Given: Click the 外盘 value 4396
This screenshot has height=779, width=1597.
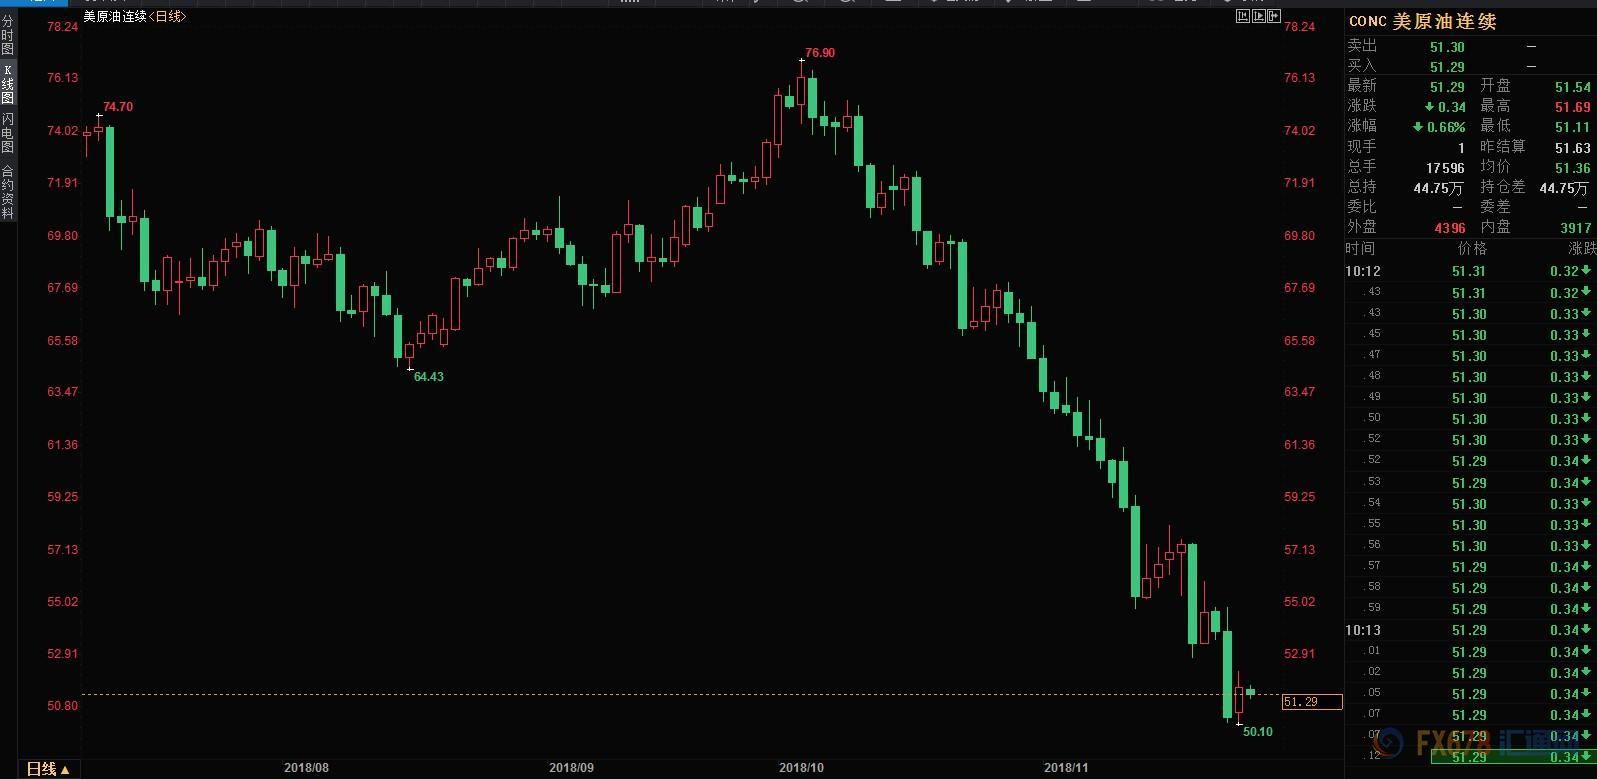Looking at the screenshot, I should (x=1450, y=228).
